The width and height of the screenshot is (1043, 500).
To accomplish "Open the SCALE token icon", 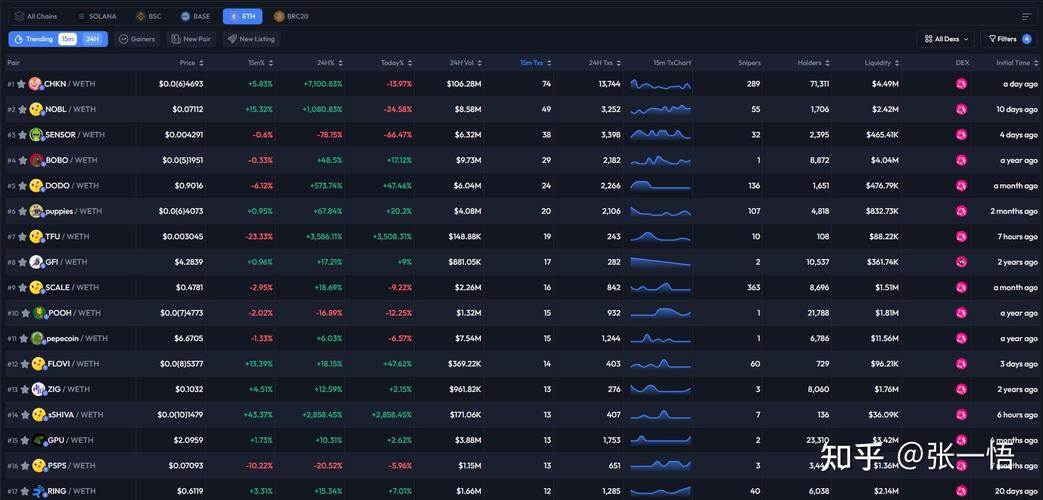I will click(37, 288).
